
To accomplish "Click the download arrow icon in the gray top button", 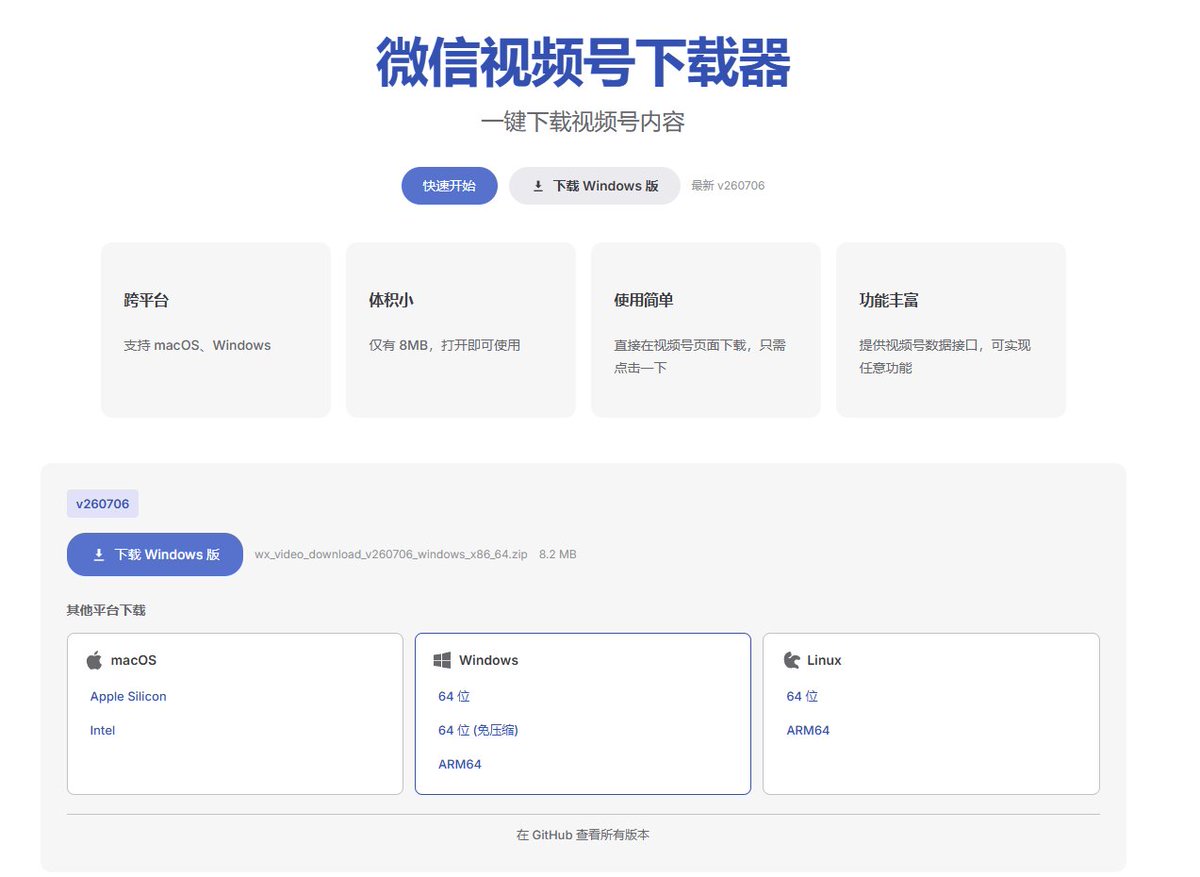I will tap(538, 186).
